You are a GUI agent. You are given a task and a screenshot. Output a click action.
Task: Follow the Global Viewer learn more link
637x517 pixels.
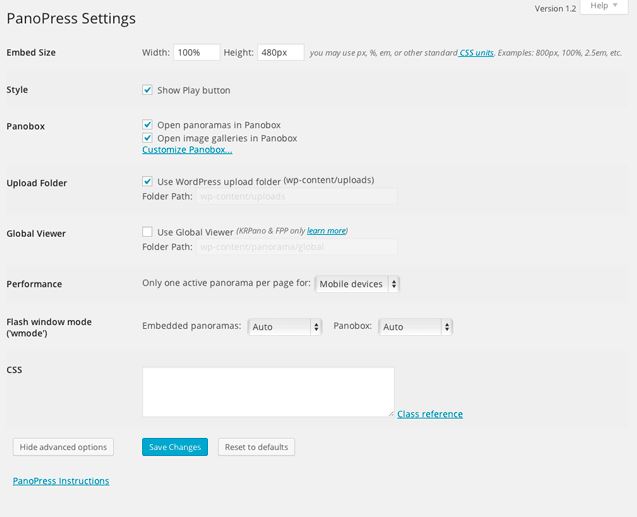327,231
